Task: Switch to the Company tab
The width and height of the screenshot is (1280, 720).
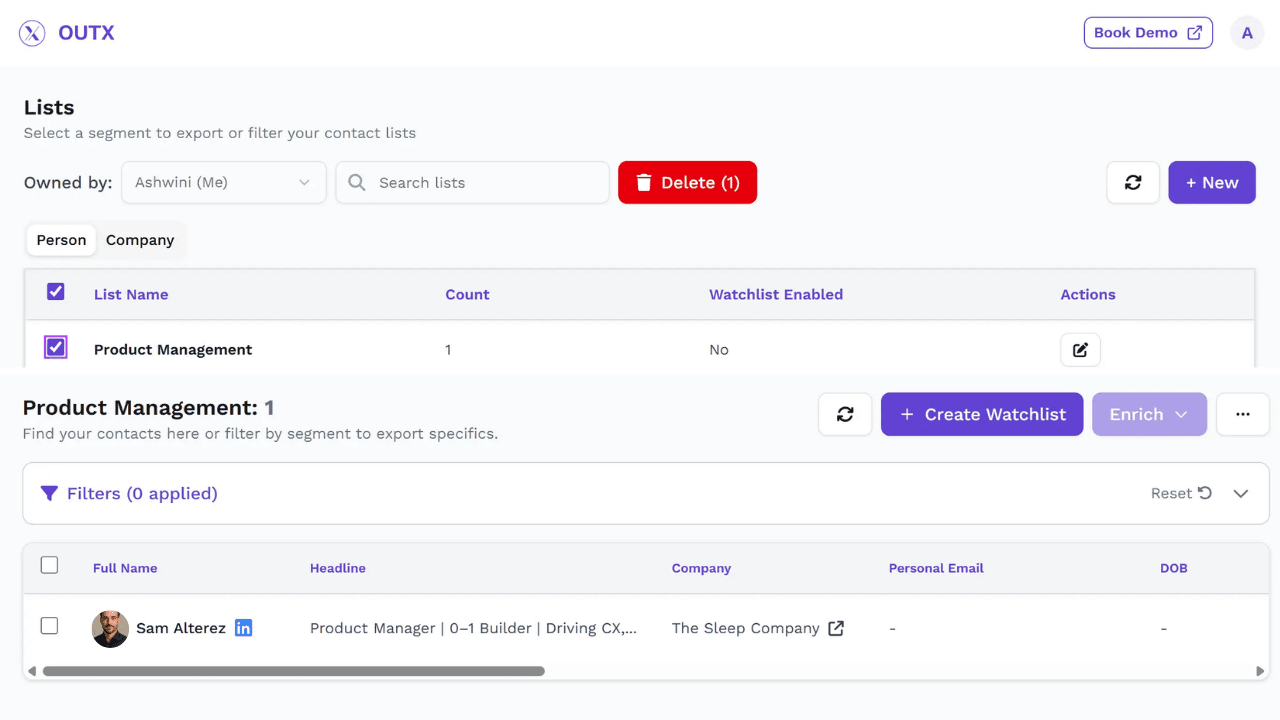Action: click(140, 240)
